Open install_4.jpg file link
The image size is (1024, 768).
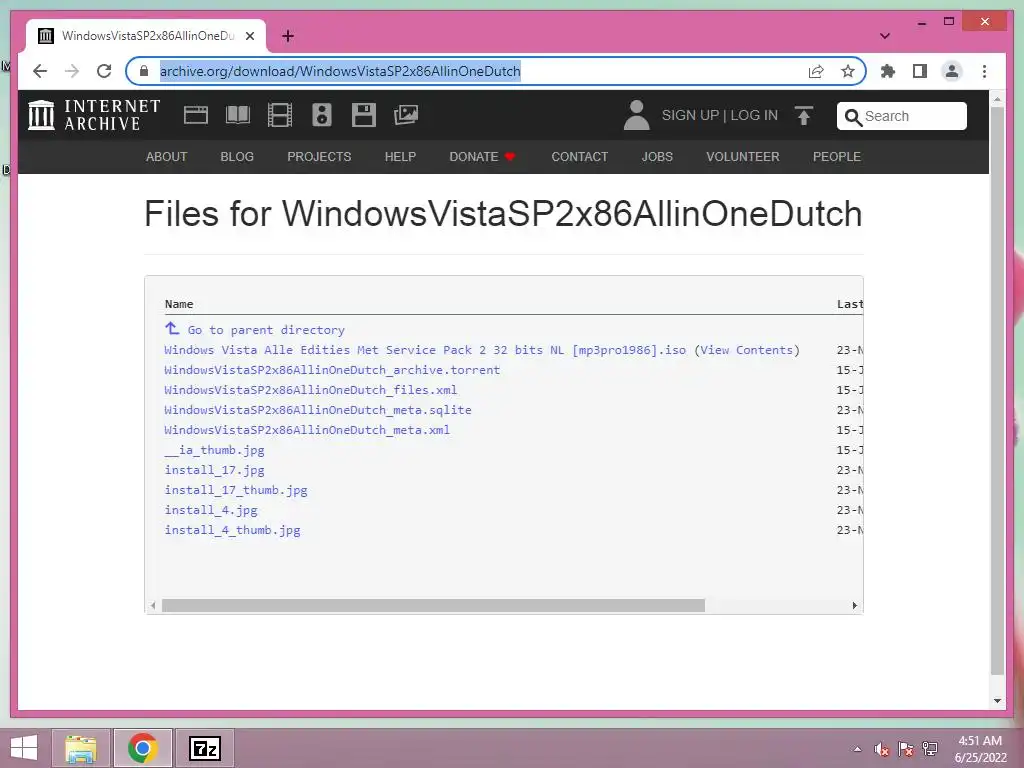click(x=211, y=510)
